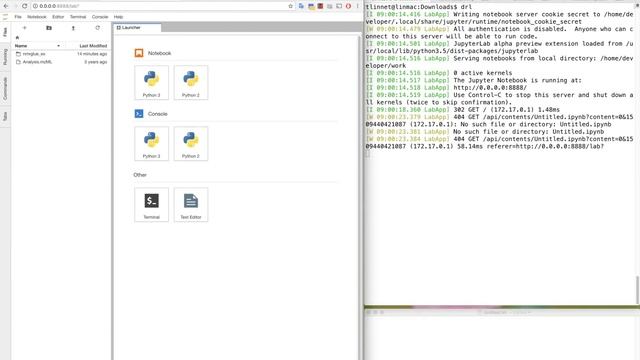Click the Console section header icon
The width and height of the screenshot is (640, 360).
click(x=139, y=113)
